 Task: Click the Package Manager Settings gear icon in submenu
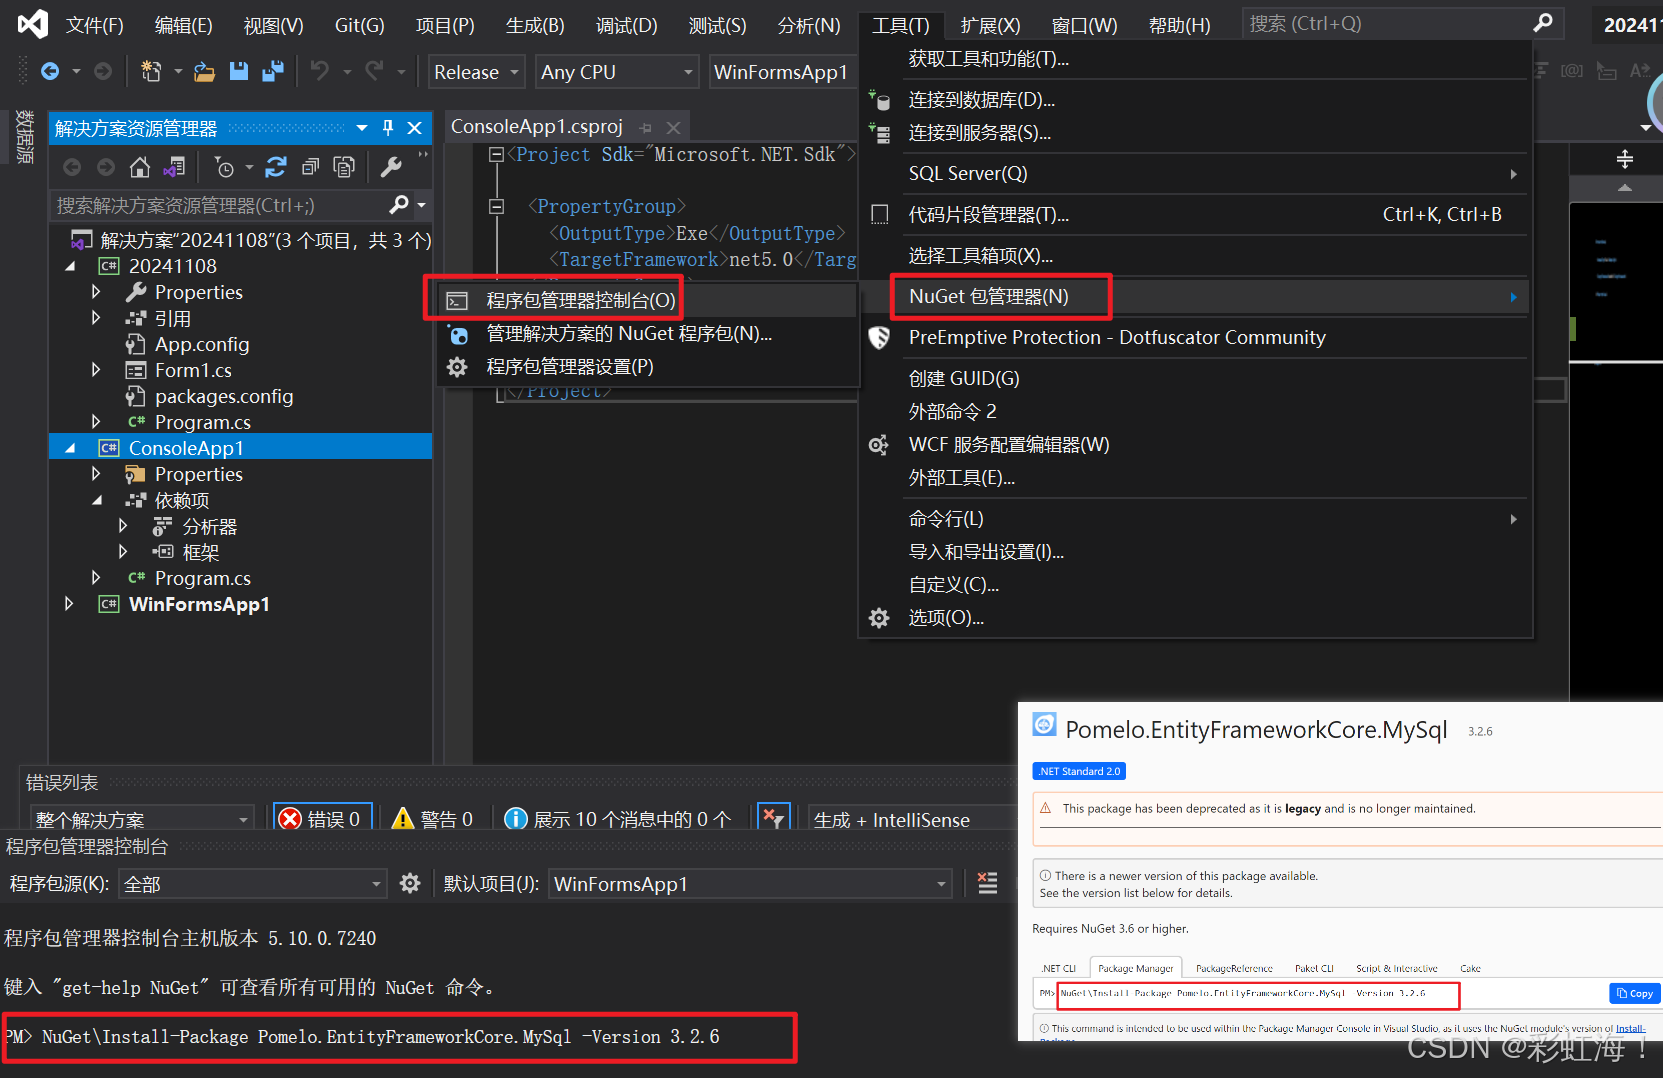click(457, 367)
